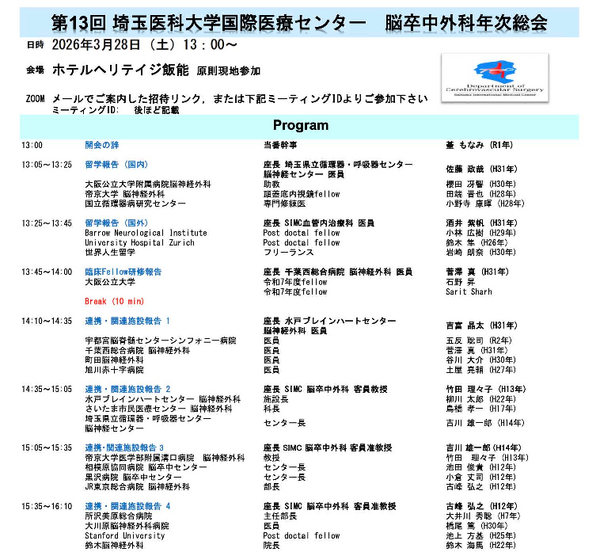Viewport: 600px width, 552px height.
Task: Click '帝京大学医学部附属溝口病院 脳神経外科'
Action: click(165, 458)
